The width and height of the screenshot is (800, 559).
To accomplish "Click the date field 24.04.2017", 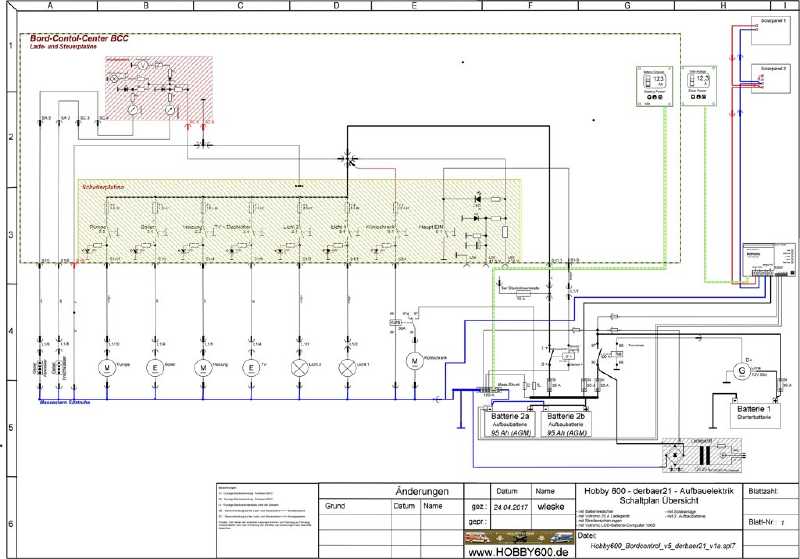I will [508, 506].
